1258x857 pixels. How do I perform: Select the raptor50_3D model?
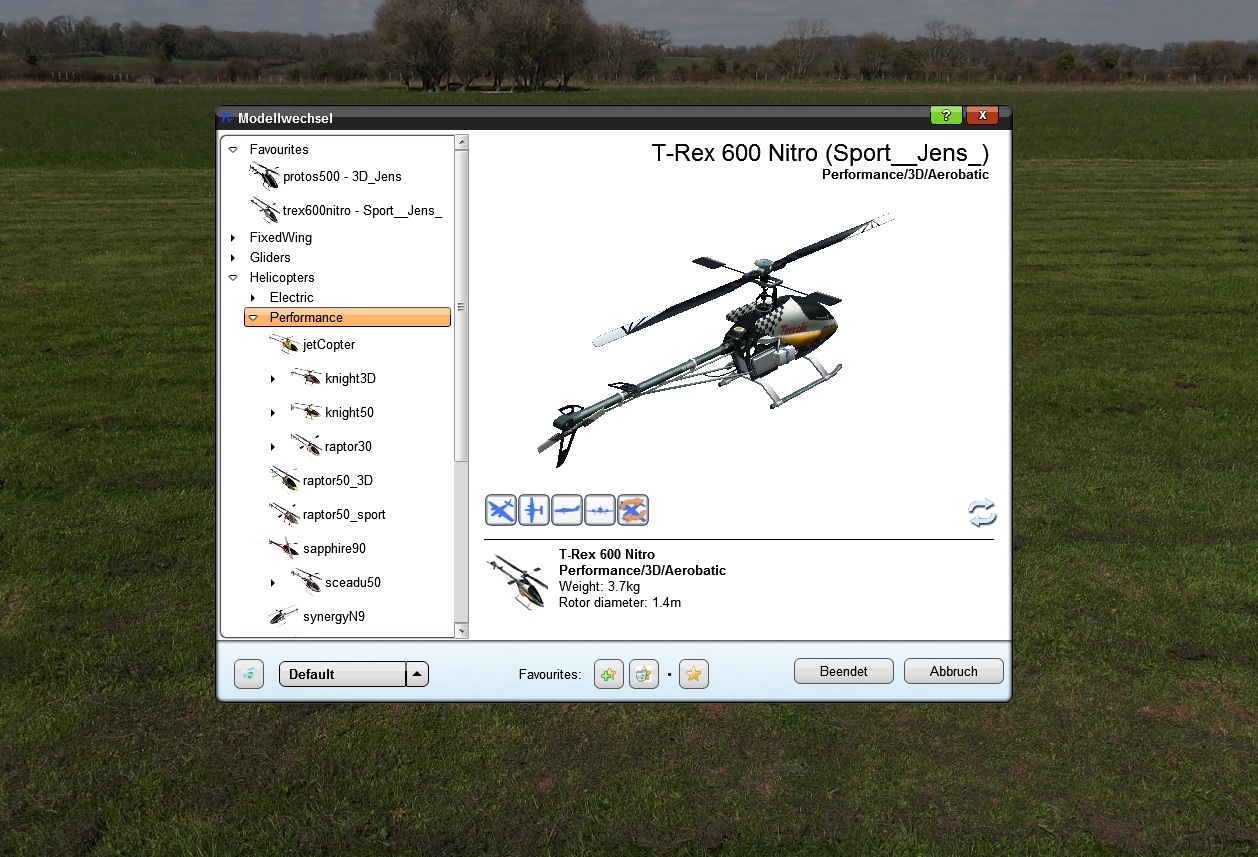tap(338, 481)
